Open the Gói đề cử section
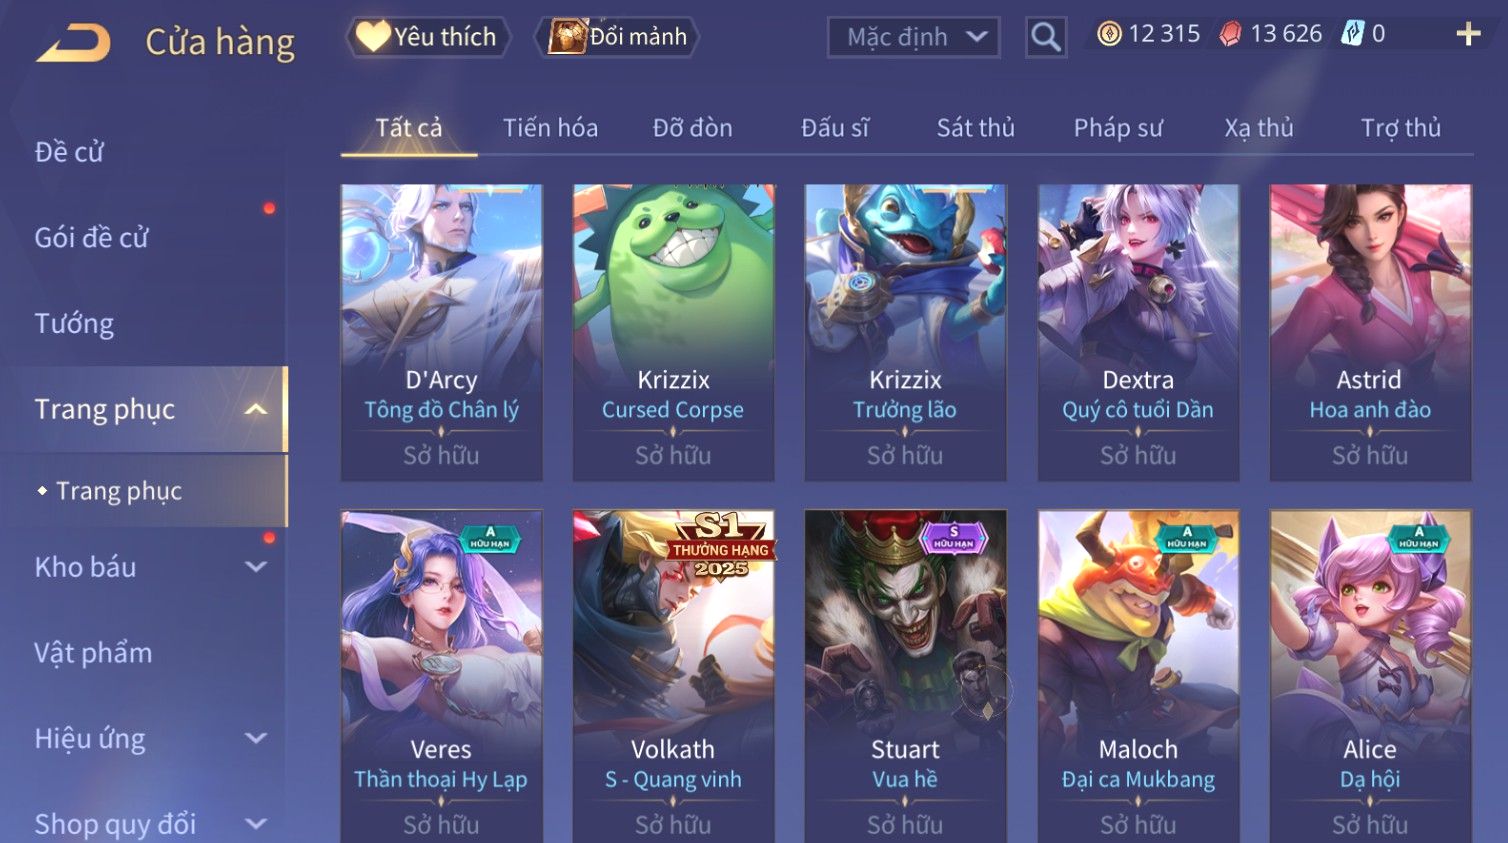The image size is (1508, 843). click(91, 238)
